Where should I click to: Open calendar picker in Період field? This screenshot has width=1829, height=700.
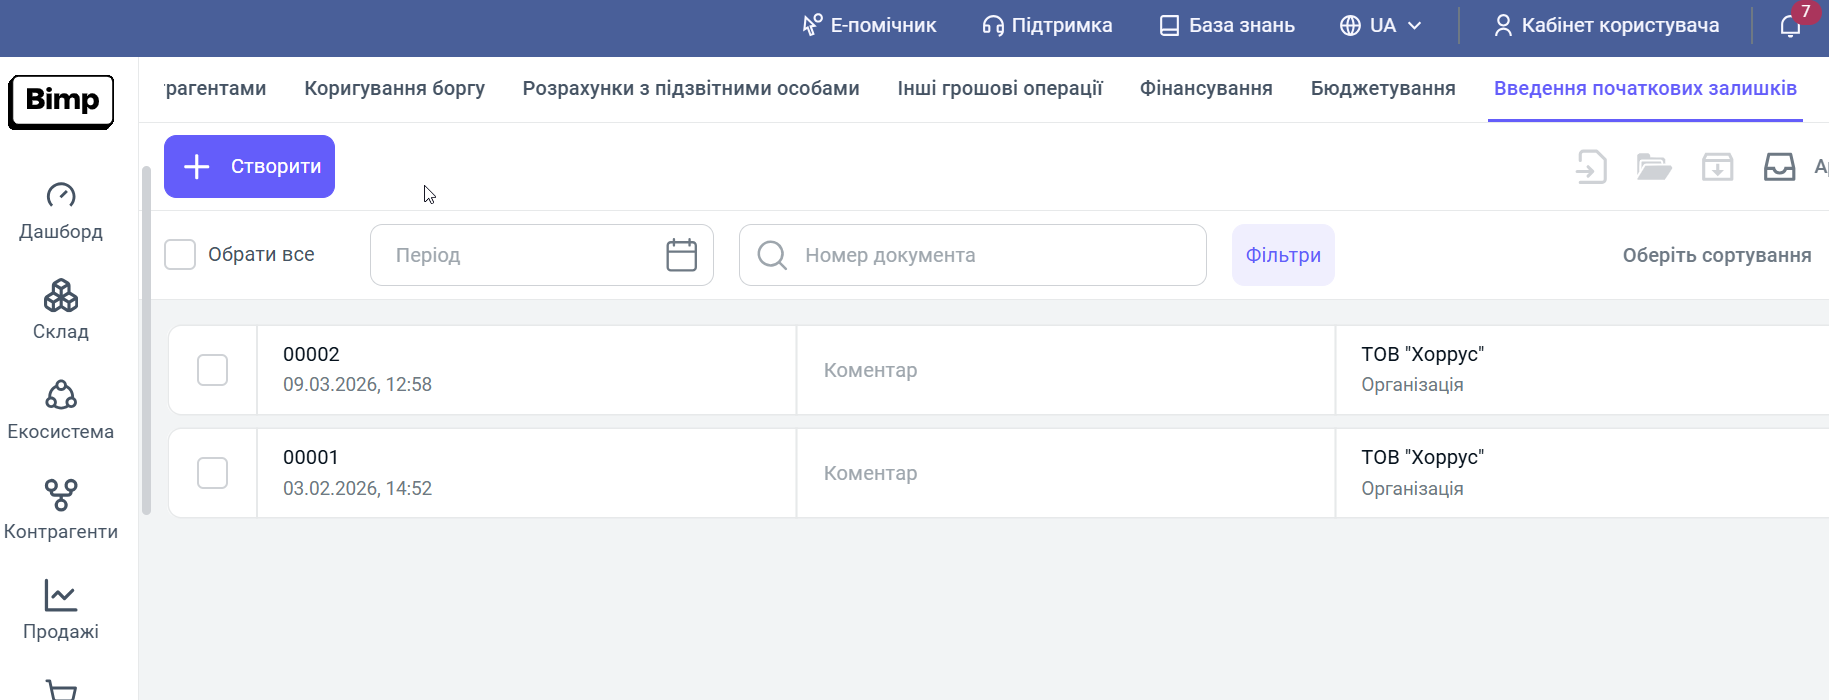(681, 255)
